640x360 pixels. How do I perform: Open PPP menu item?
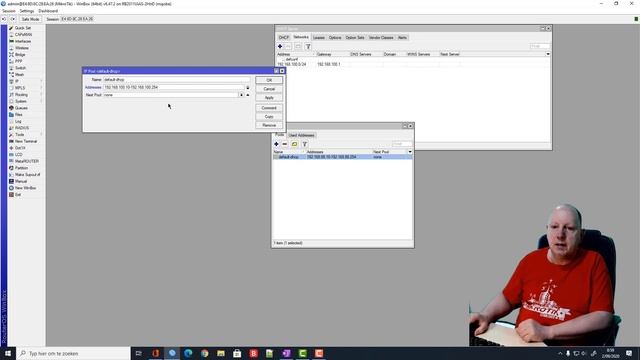[18, 61]
